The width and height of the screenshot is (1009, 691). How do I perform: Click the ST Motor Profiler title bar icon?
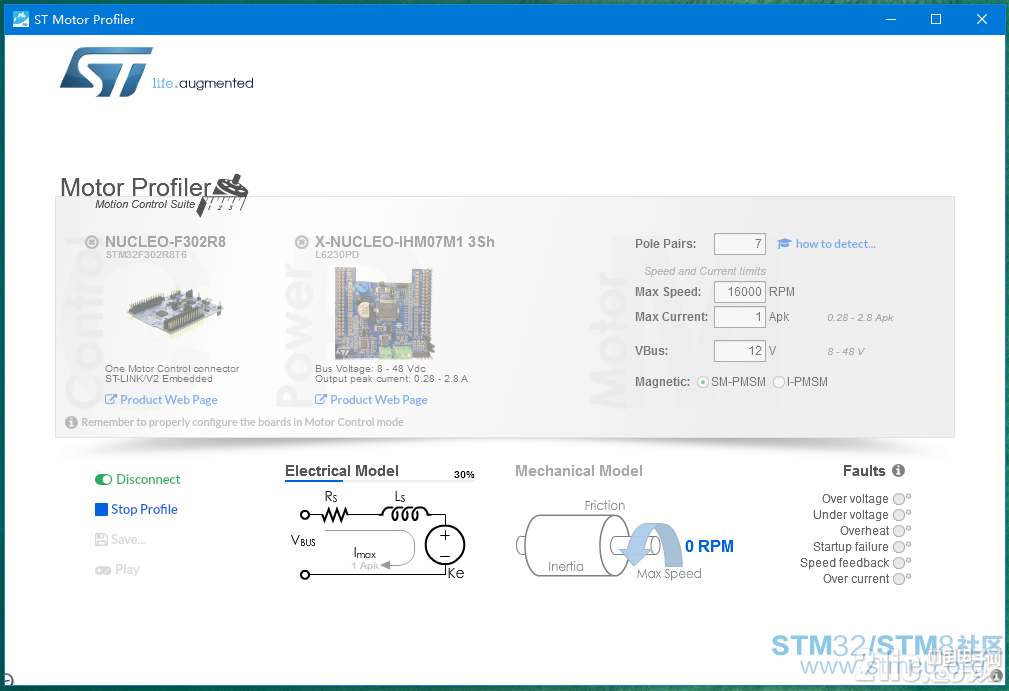pos(21,19)
